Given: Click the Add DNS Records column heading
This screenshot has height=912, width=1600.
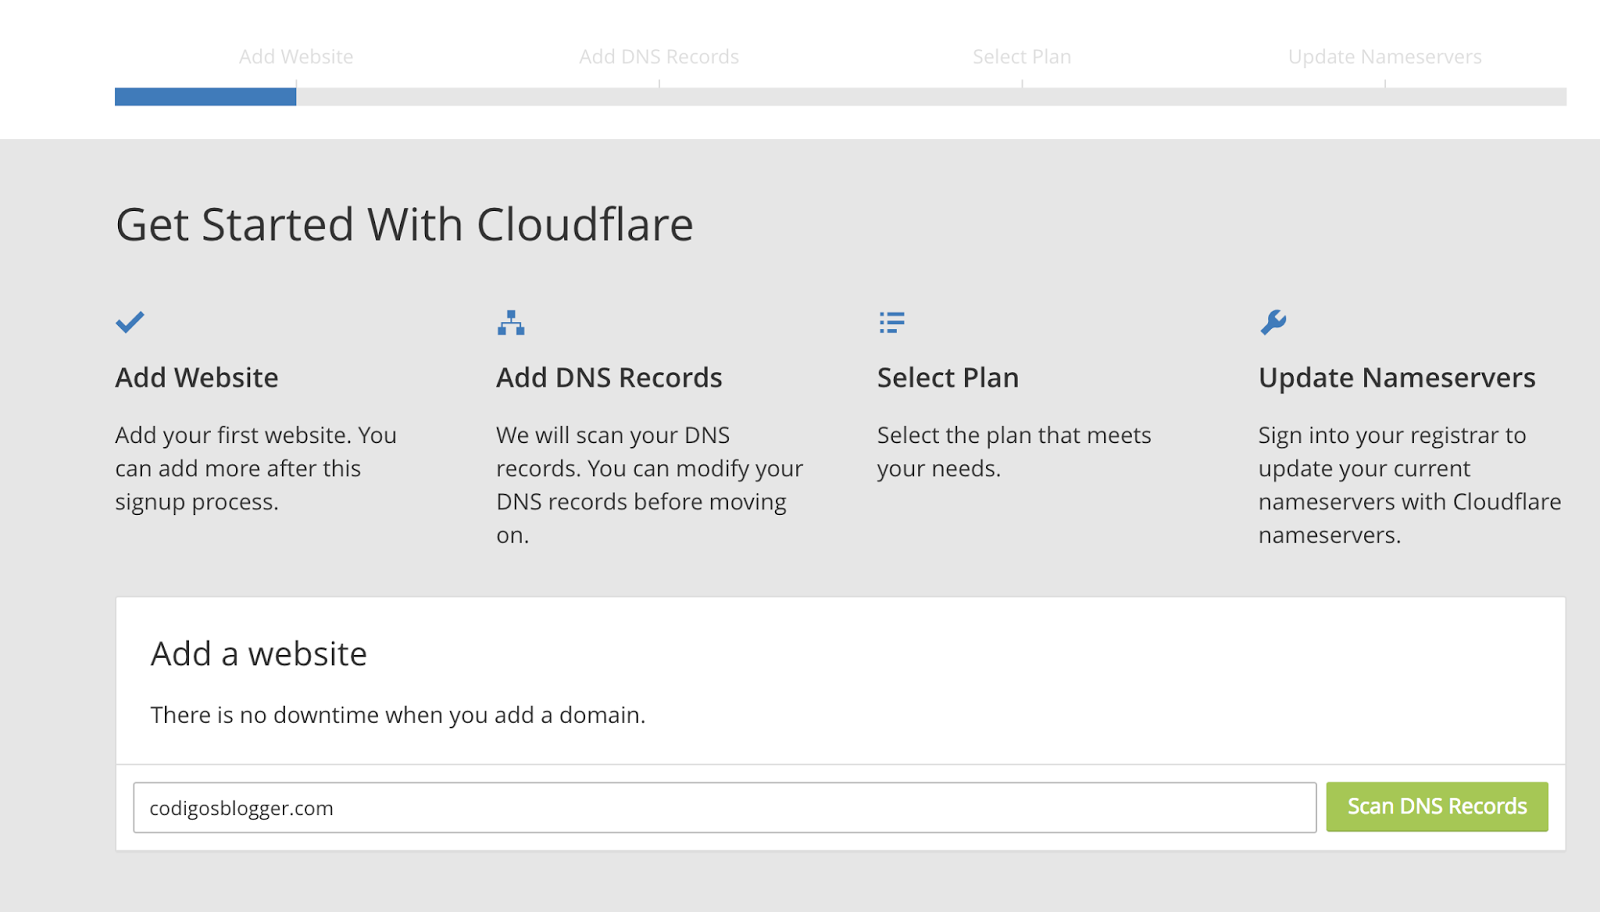Looking at the screenshot, I should 609,378.
